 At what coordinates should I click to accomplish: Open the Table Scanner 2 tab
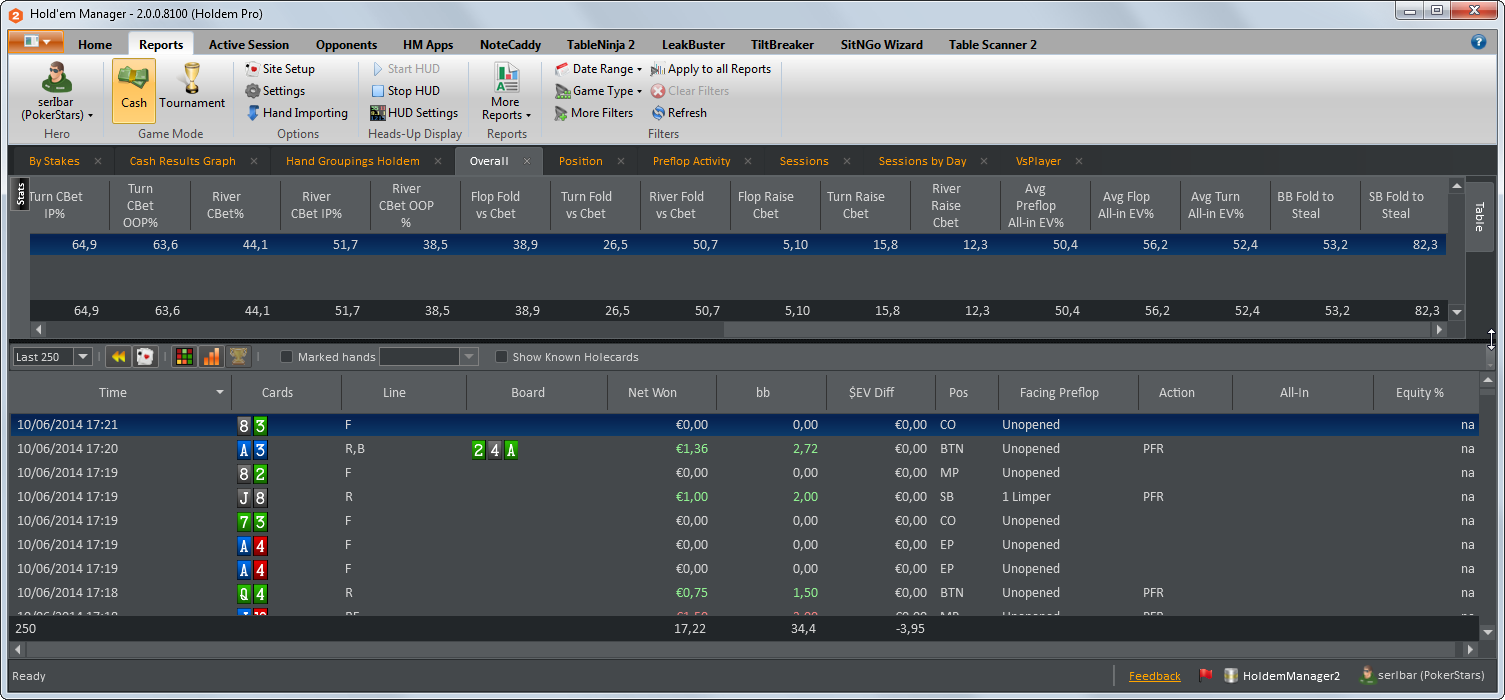coord(992,44)
